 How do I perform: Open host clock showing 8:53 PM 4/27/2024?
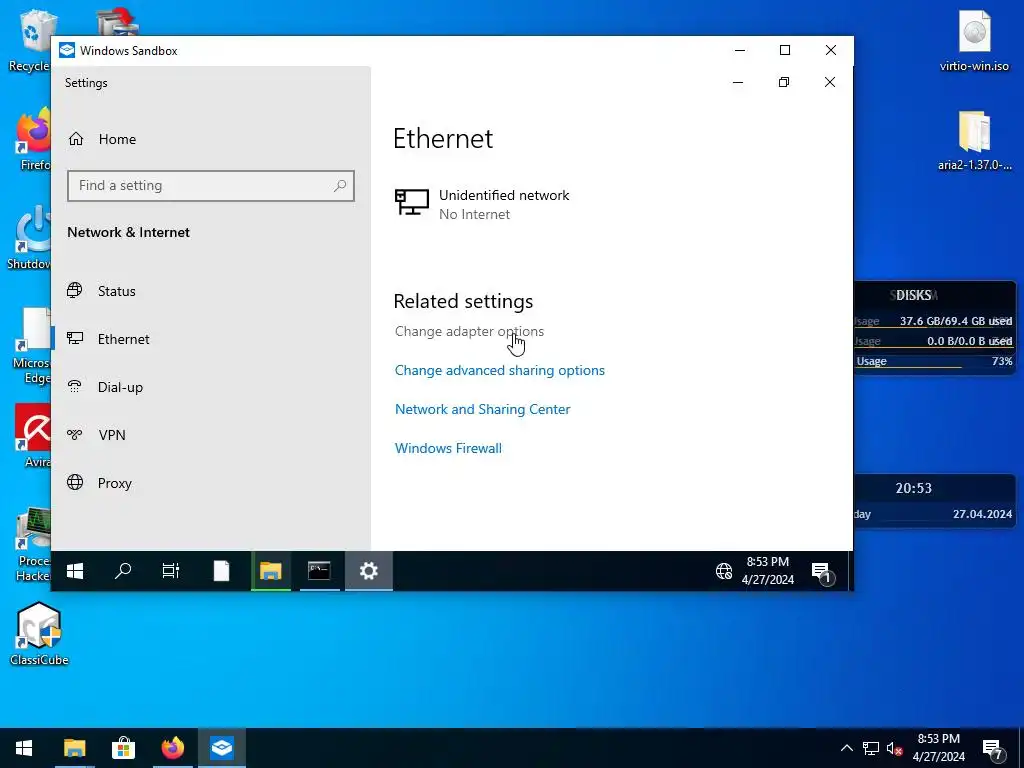point(938,748)
